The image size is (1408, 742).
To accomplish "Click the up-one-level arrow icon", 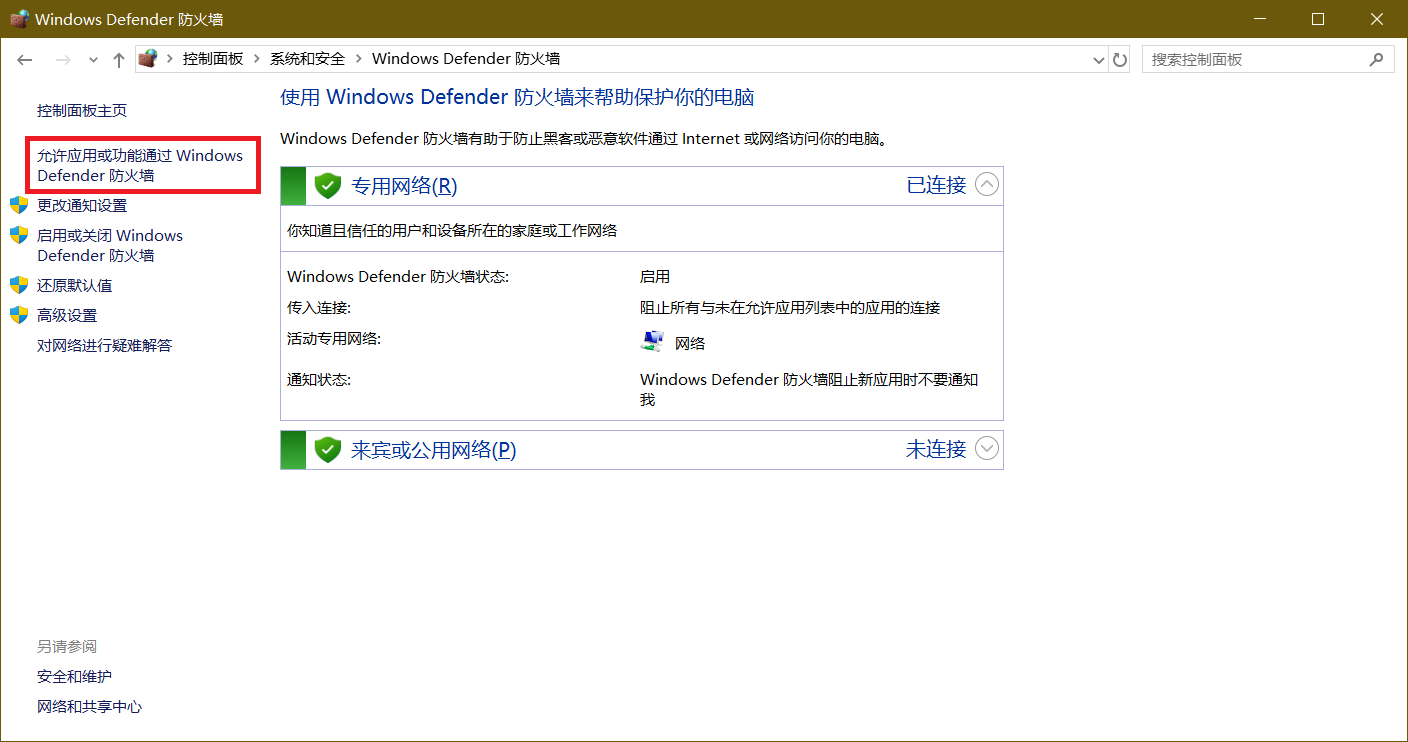I will [x=119, y=60].
